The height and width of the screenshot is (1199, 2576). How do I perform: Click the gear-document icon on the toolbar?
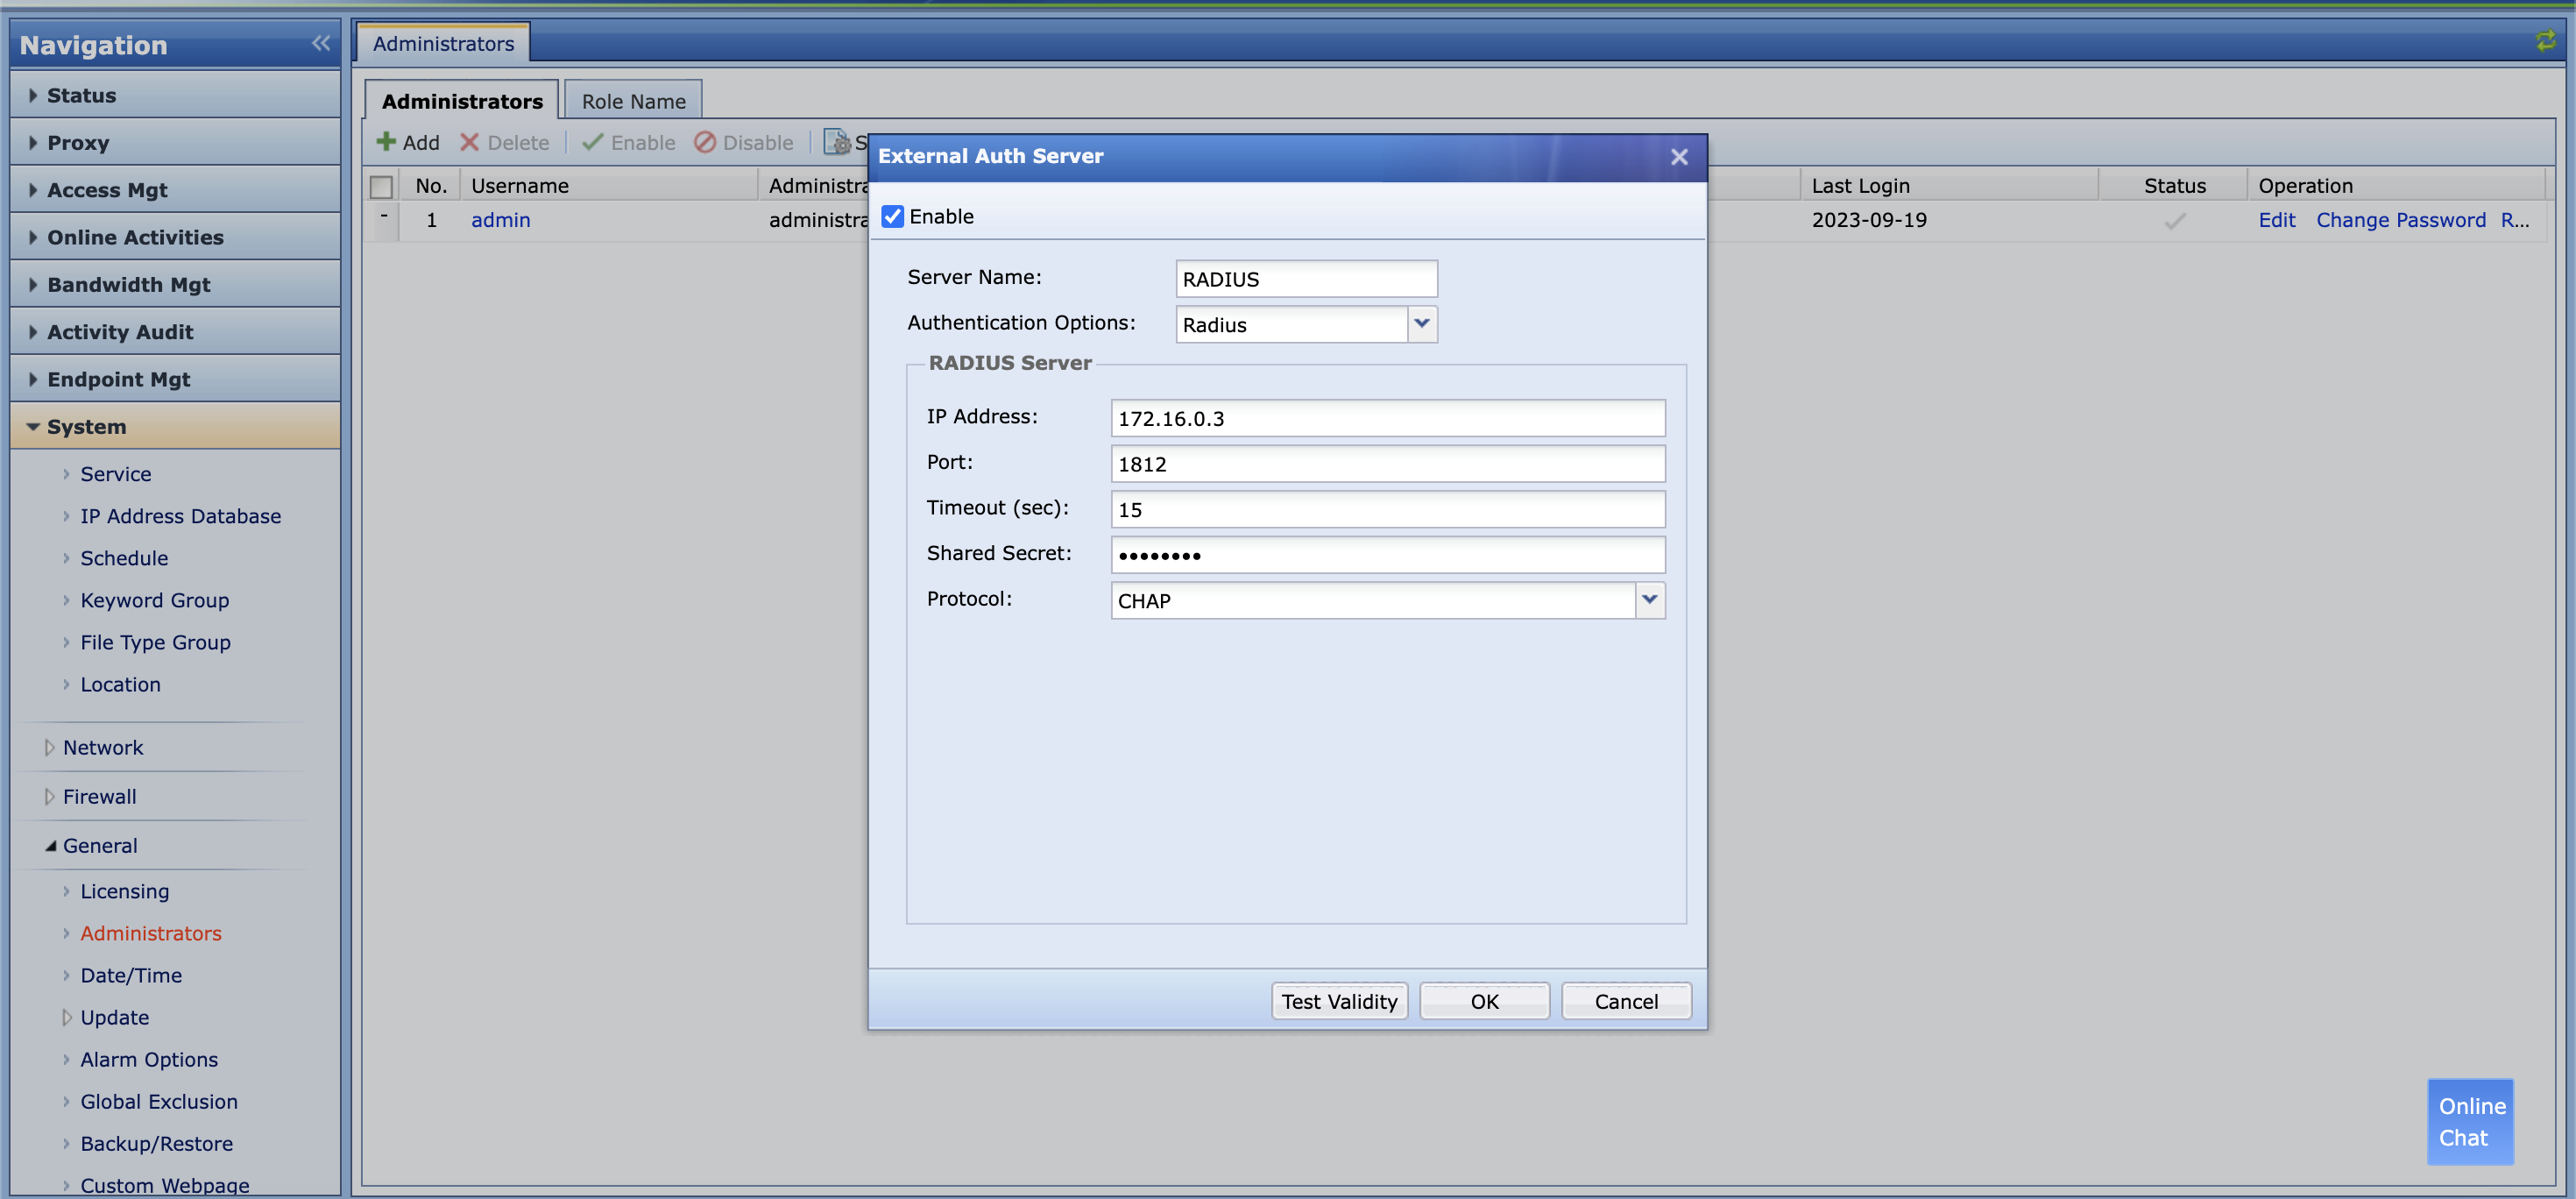837,142
